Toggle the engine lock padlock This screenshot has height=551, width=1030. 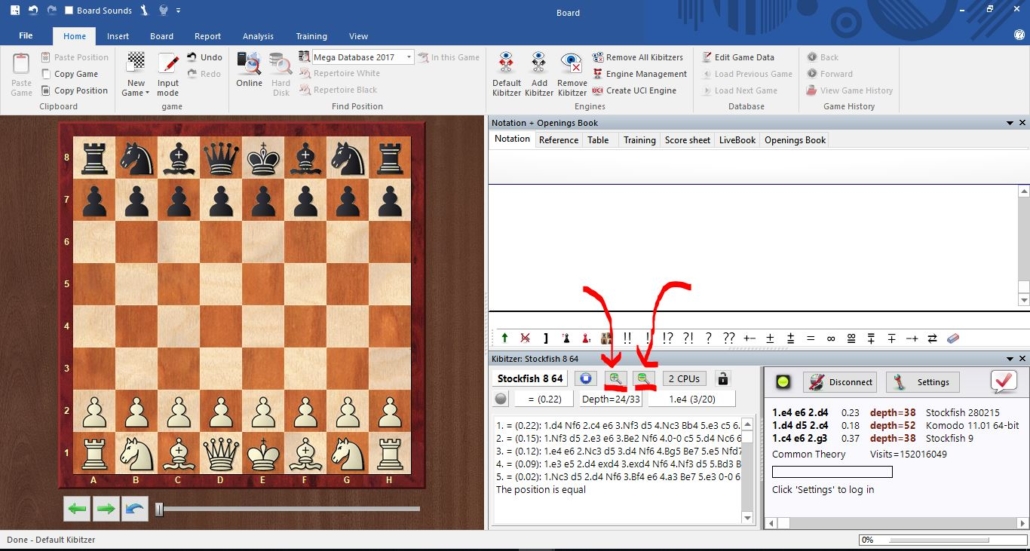click(x=723, y=379)
